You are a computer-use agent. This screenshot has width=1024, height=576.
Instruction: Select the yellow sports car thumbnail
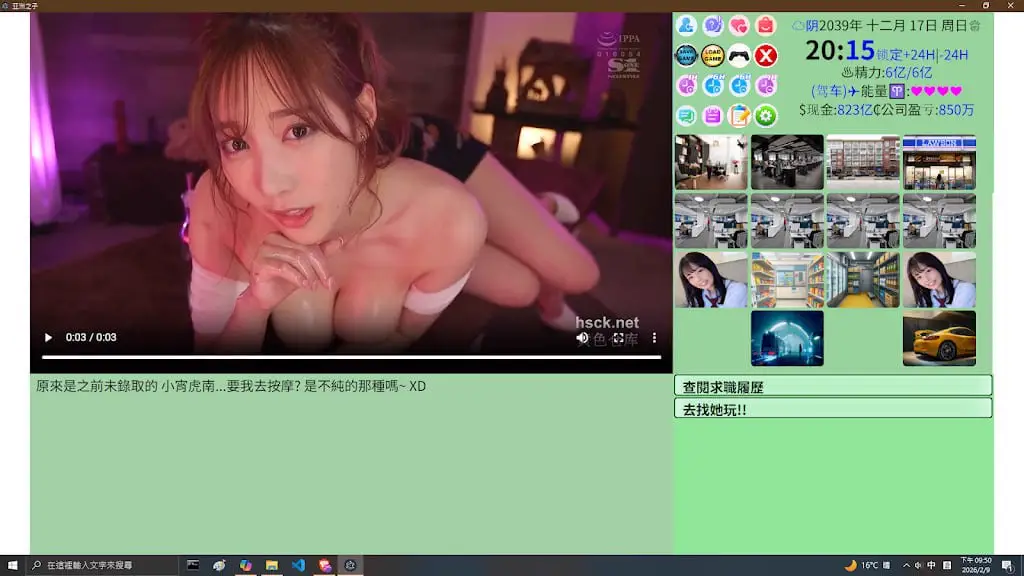[939, 338]
